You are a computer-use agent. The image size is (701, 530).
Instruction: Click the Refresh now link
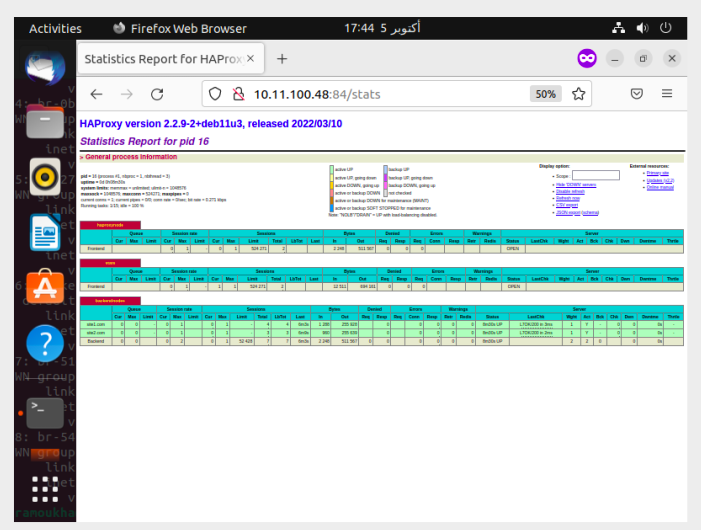pyautogui.click(x=568, y=198)
